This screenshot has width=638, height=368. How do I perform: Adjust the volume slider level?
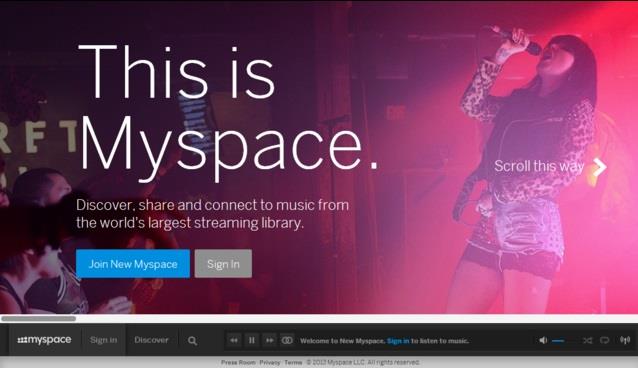564,341
